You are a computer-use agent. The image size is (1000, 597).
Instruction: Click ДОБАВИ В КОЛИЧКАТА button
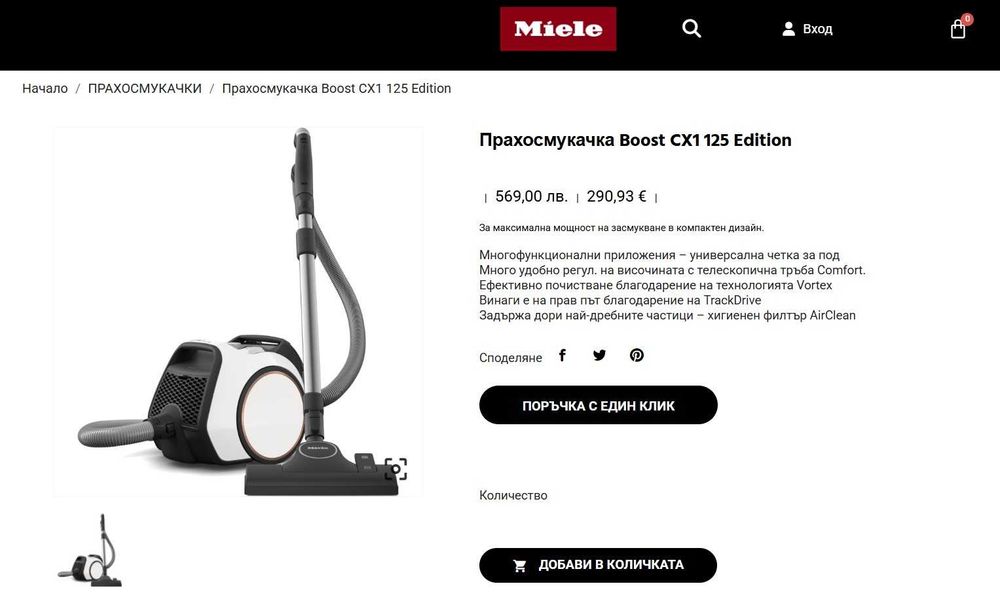point(598,565)
